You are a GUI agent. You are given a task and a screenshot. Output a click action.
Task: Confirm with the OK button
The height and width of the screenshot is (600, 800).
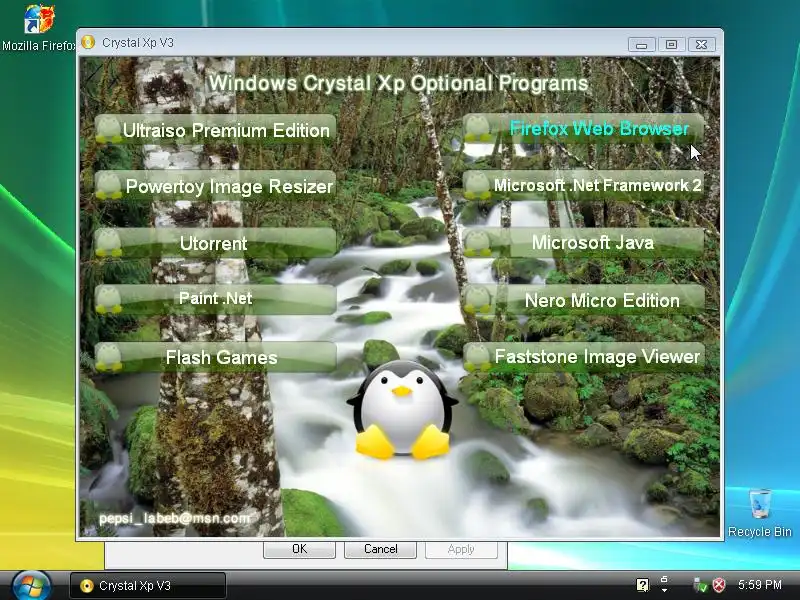tap(299, 549)
